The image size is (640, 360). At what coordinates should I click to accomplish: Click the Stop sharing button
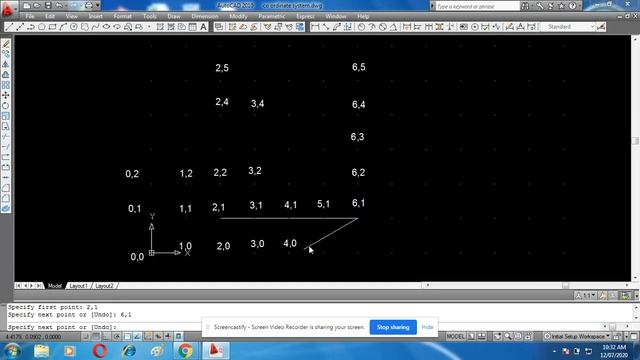point(393,327)
